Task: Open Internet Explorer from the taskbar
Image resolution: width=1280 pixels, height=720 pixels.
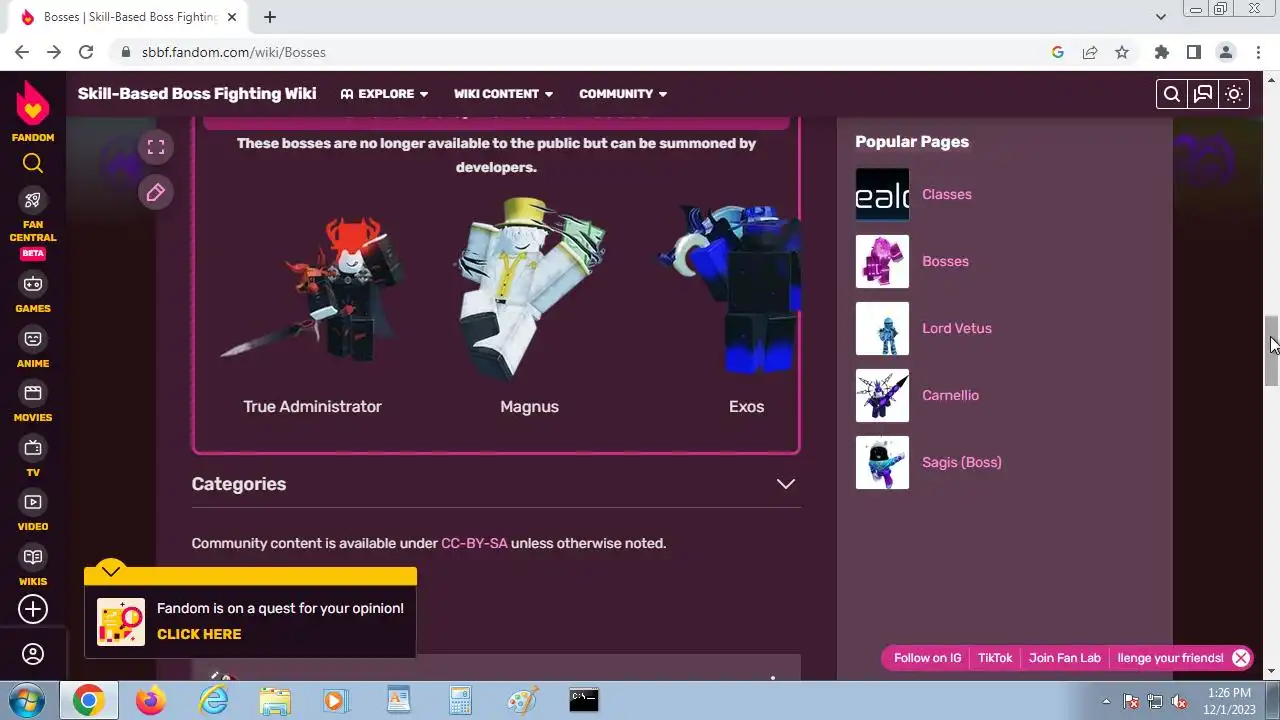Action: pos(213,701)
